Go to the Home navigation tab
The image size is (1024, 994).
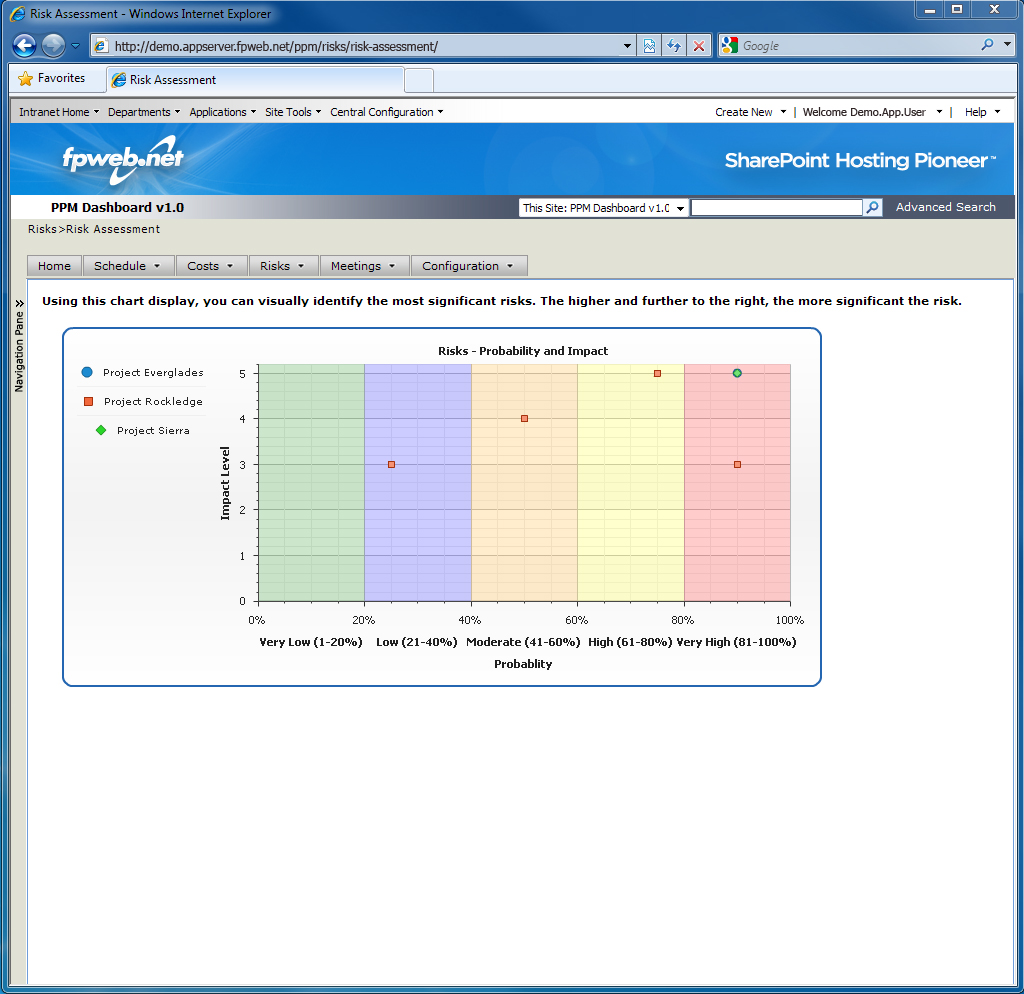(54, 266)
